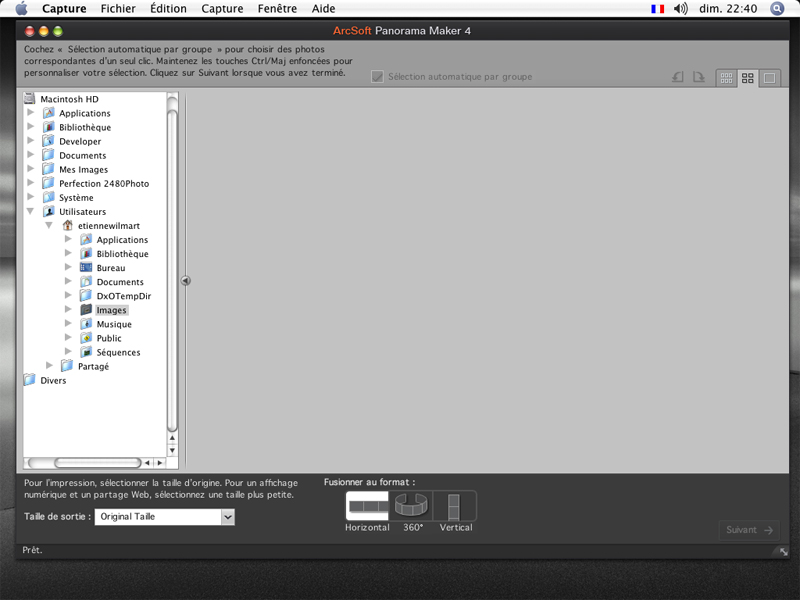
Task: Switch to small thumbnails view
Action: pos(727,78)
